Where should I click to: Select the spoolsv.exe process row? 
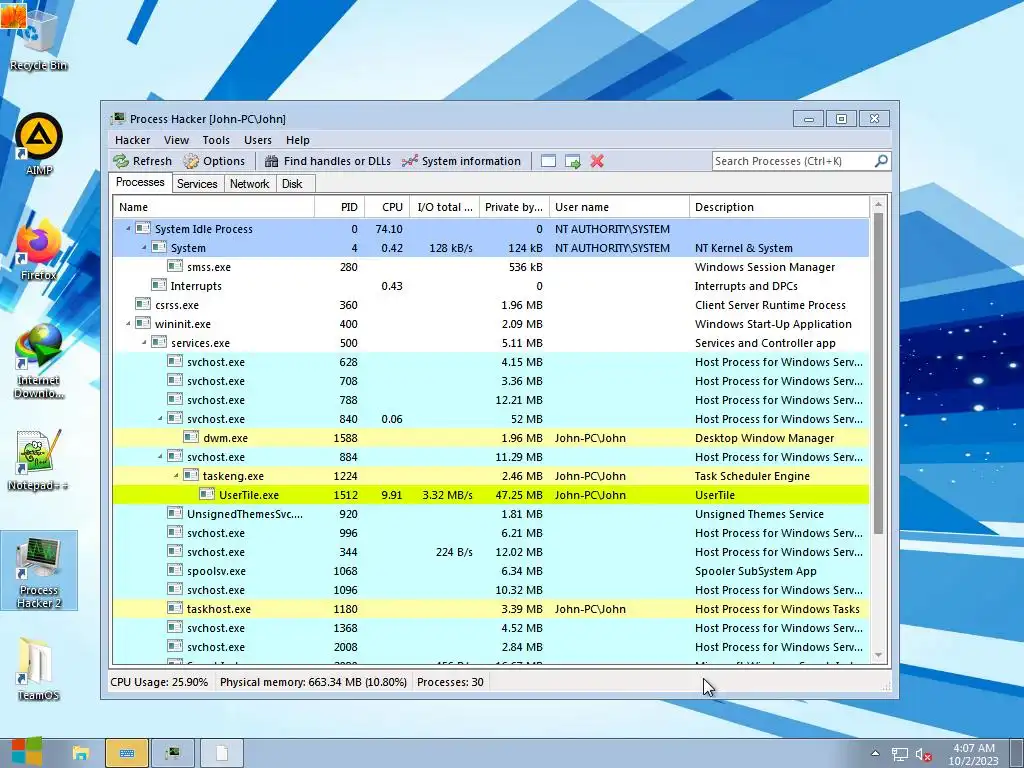[491, 571]
